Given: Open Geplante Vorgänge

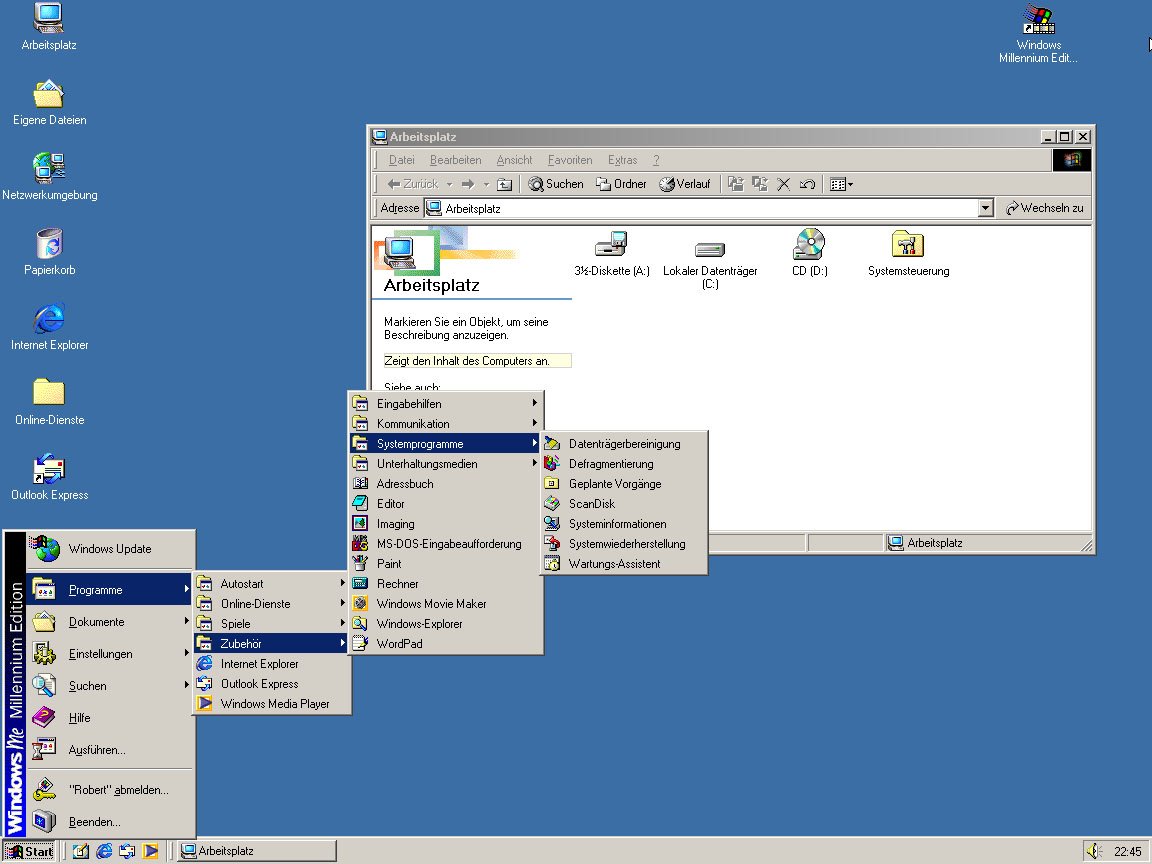Looking at the screenshot, I should point(624,483).
